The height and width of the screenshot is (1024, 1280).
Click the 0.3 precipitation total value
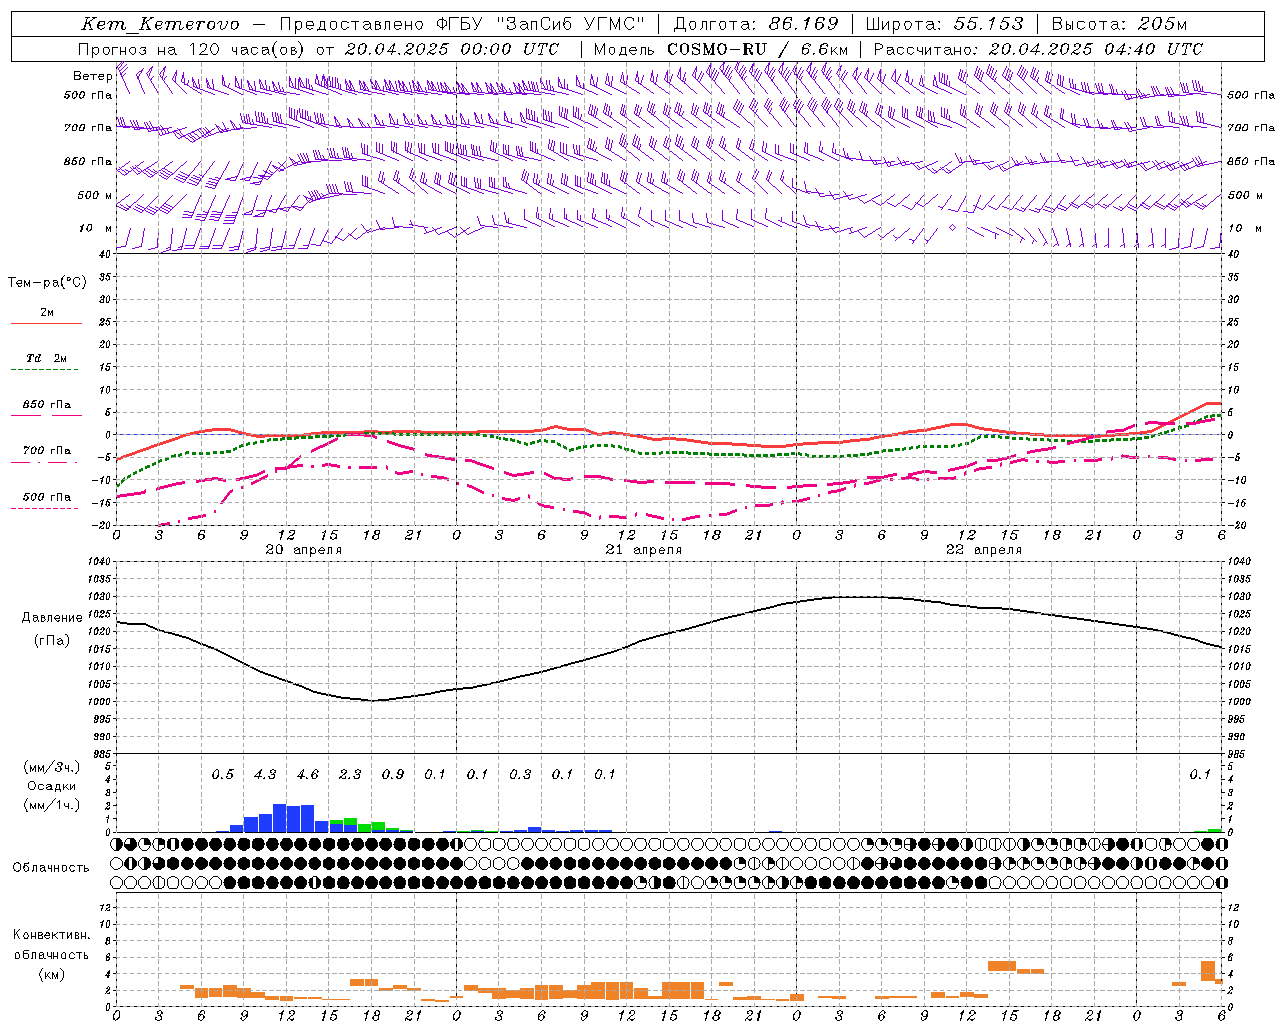click(x=520, y=774)
